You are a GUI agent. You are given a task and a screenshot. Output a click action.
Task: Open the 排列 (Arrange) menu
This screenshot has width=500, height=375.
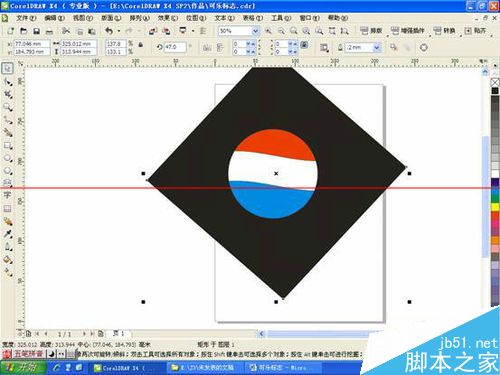pyautogui.click(x=139, y=18)
